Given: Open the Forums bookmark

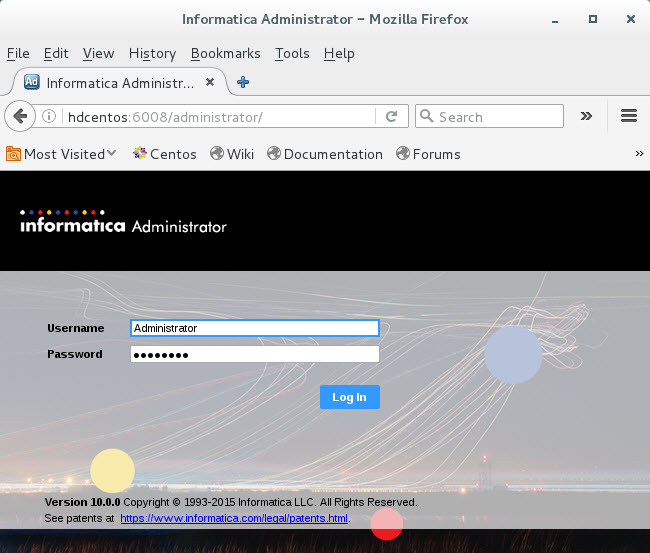Looking at the screenshot, I should click(x=428, y=154).
